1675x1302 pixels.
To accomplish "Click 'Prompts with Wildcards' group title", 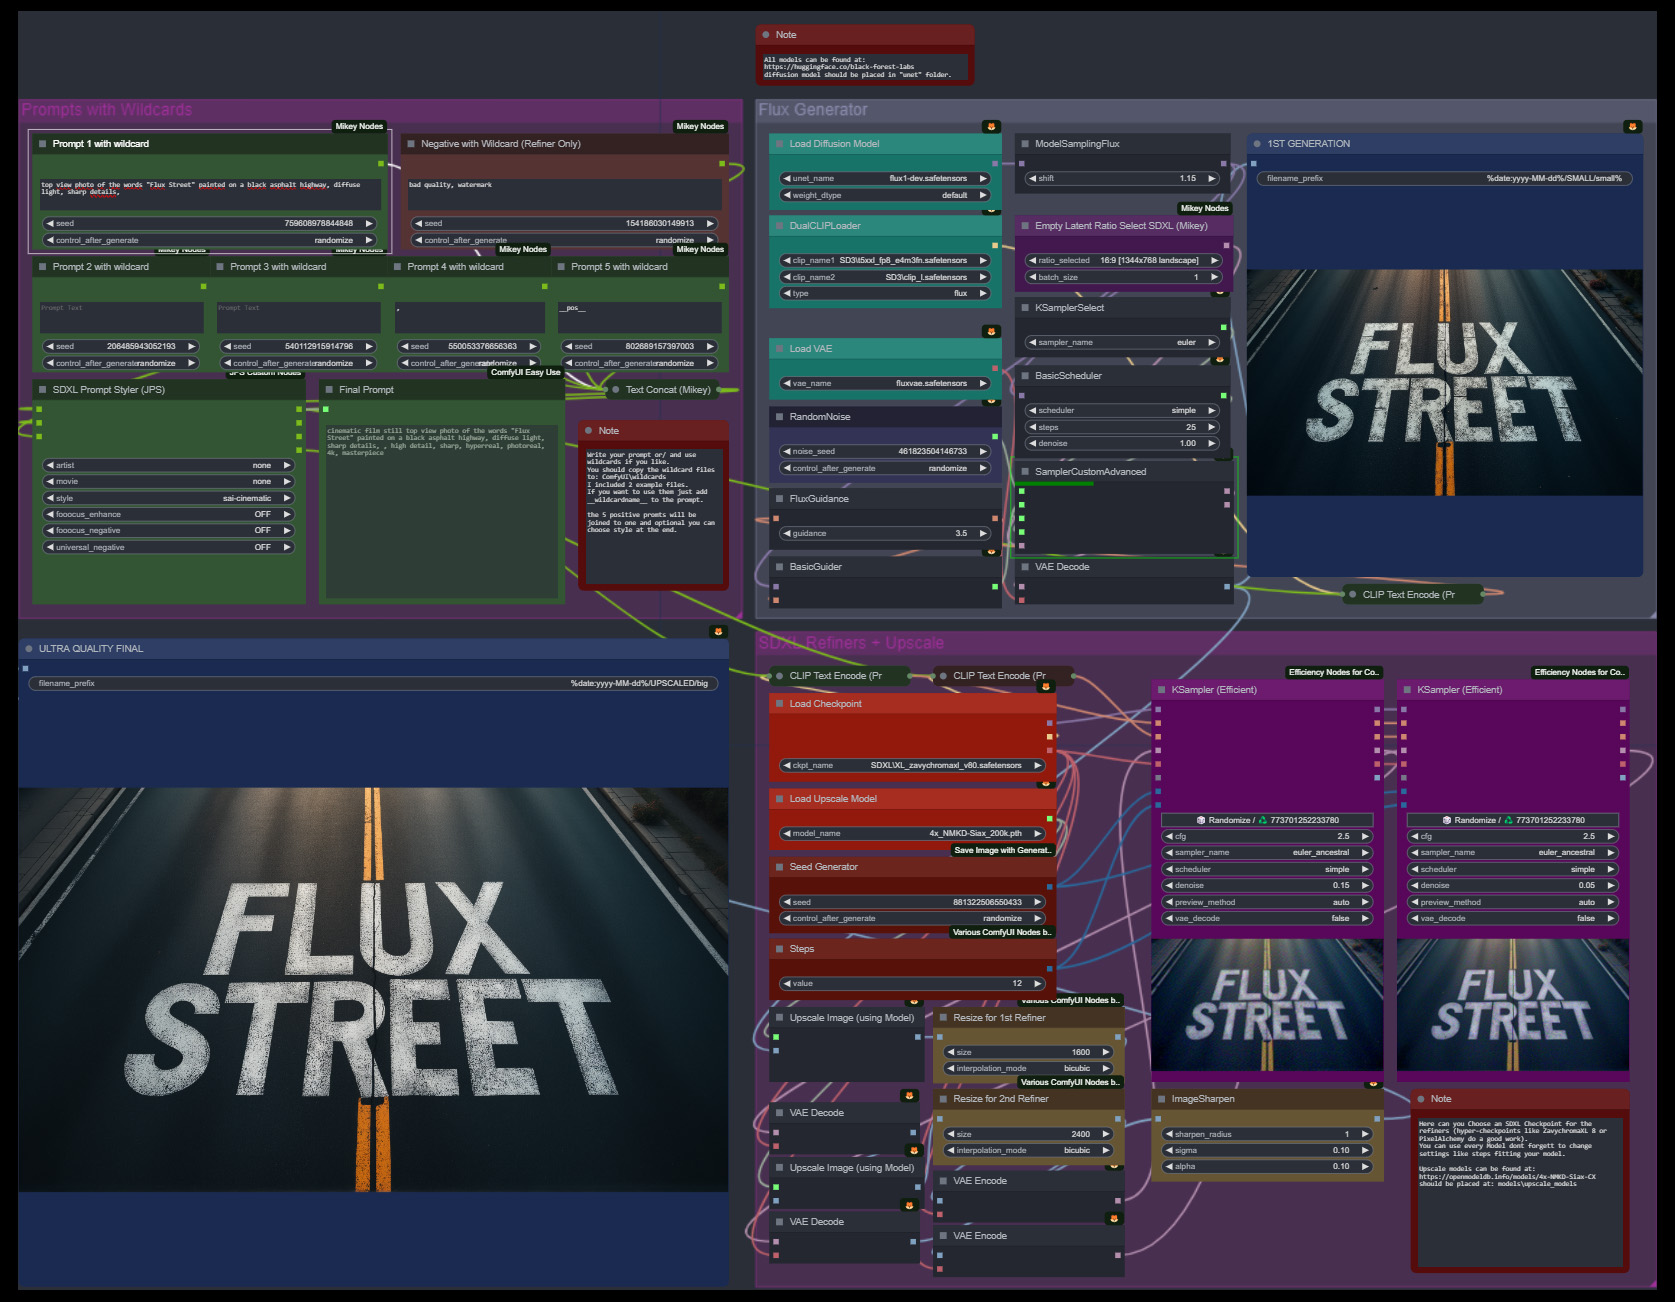I will pos(107,110).
